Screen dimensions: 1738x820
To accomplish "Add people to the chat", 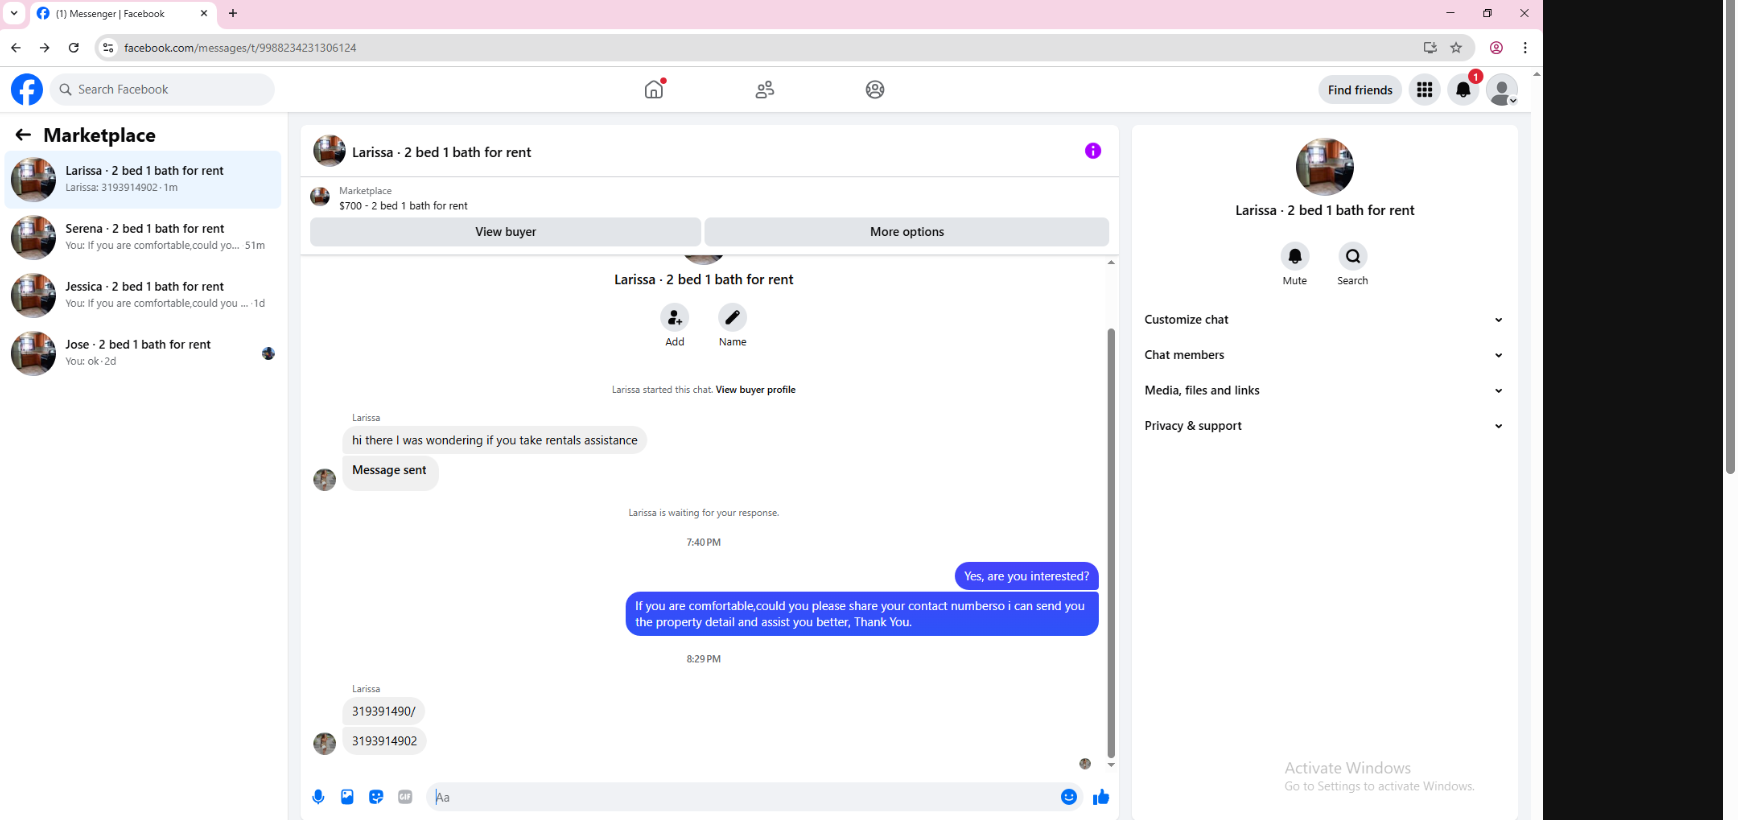I will point(675,318).
